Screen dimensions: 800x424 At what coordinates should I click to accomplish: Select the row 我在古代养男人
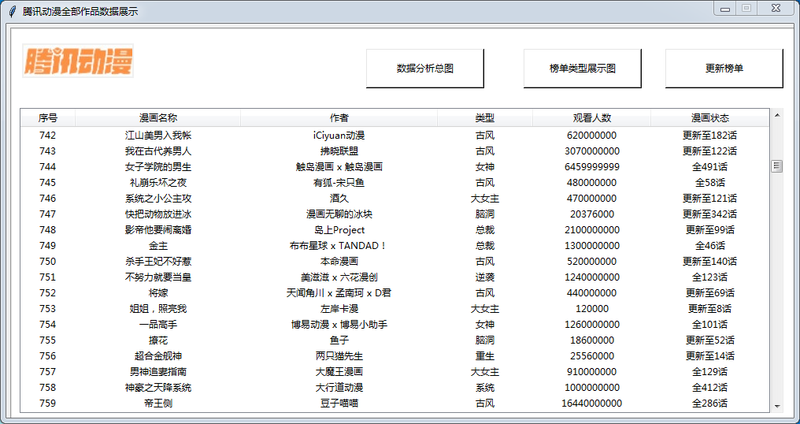point(394,151)
